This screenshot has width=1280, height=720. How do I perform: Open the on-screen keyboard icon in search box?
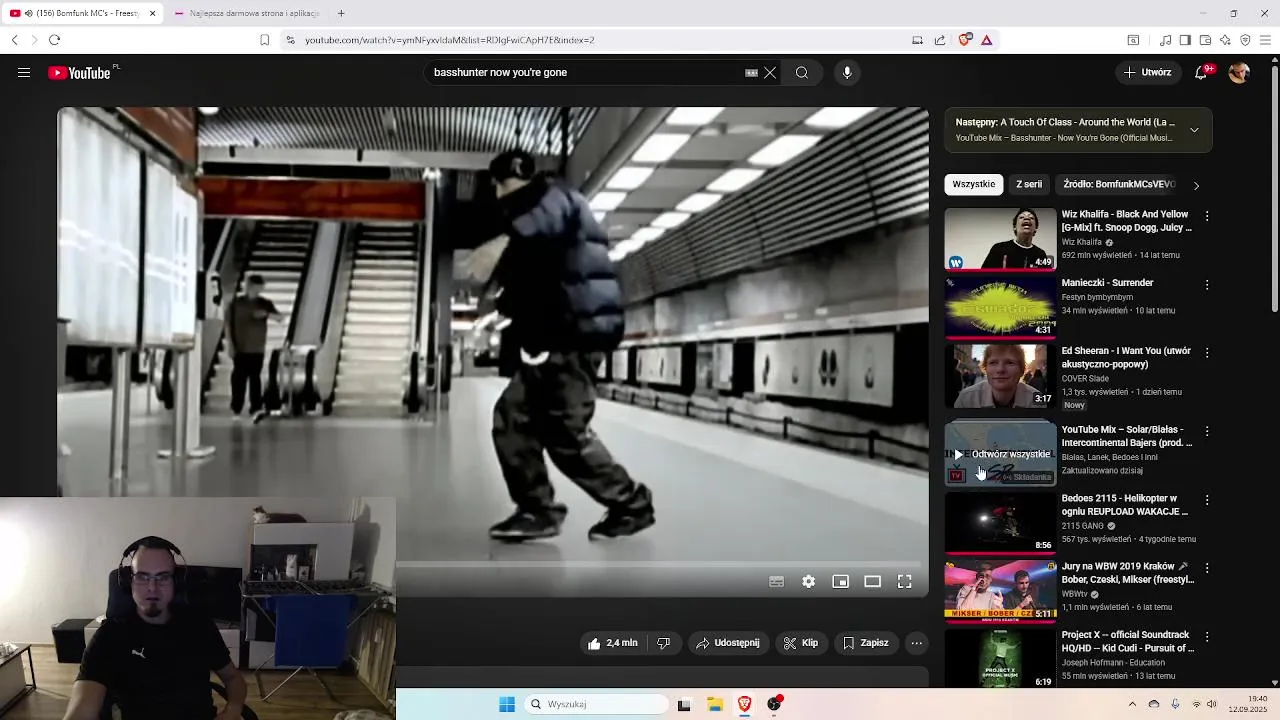pos(751,73)
